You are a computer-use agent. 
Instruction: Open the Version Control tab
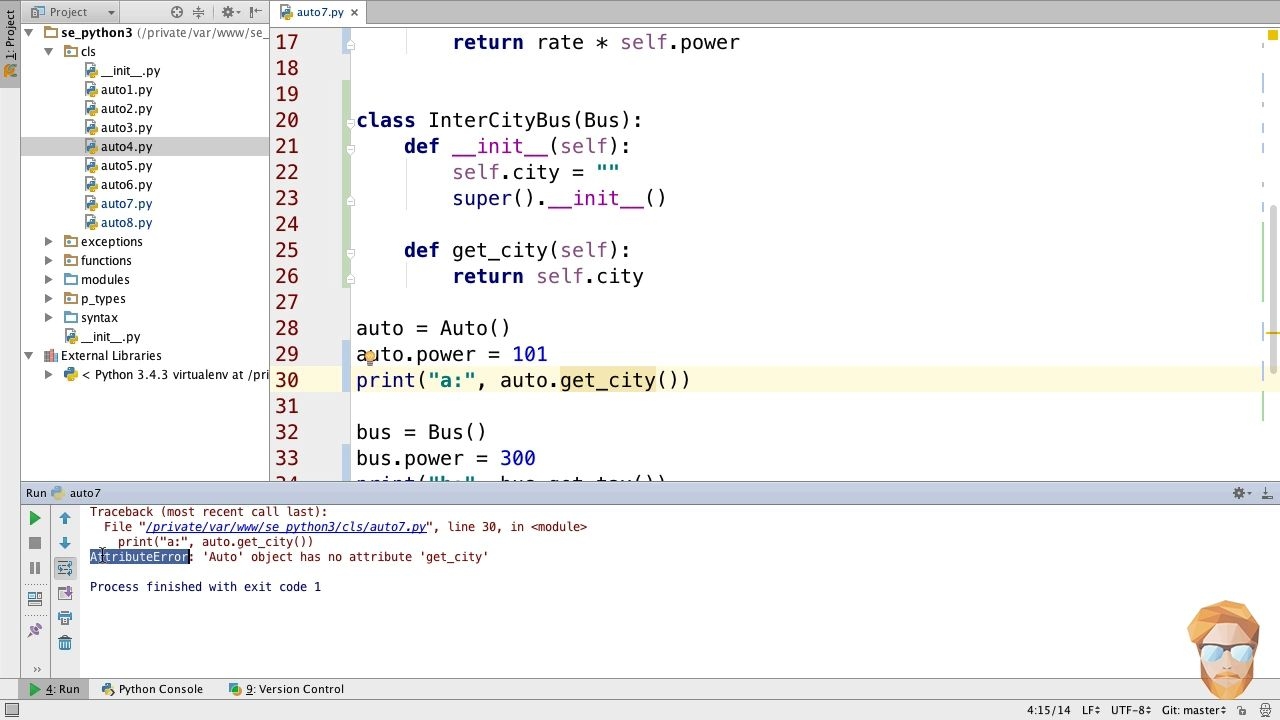pos(286,689)
